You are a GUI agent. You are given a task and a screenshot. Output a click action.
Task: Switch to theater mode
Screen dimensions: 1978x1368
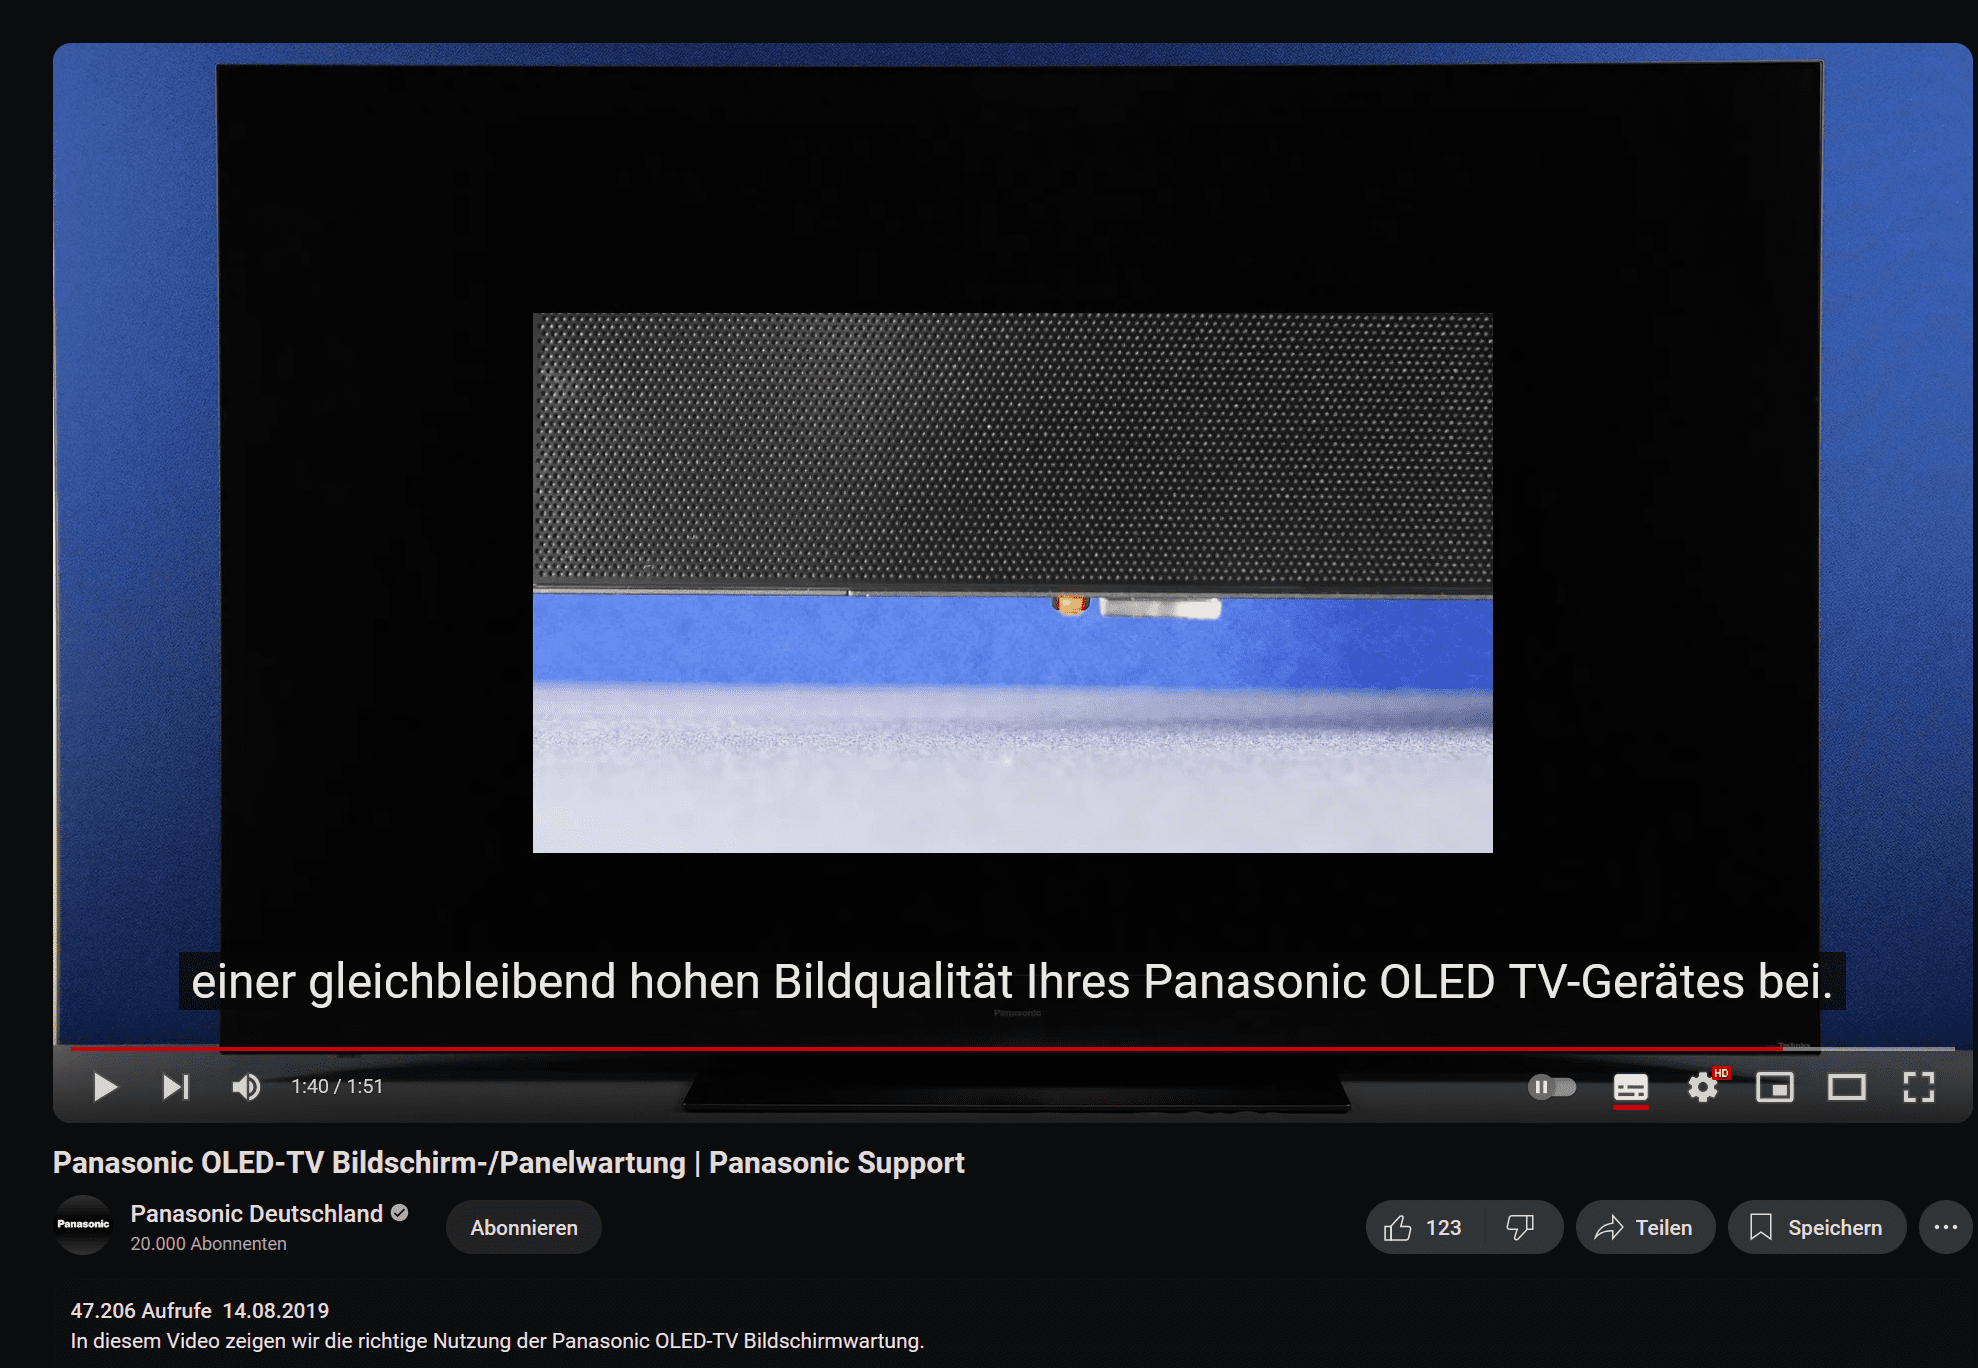point(1847,1087)
